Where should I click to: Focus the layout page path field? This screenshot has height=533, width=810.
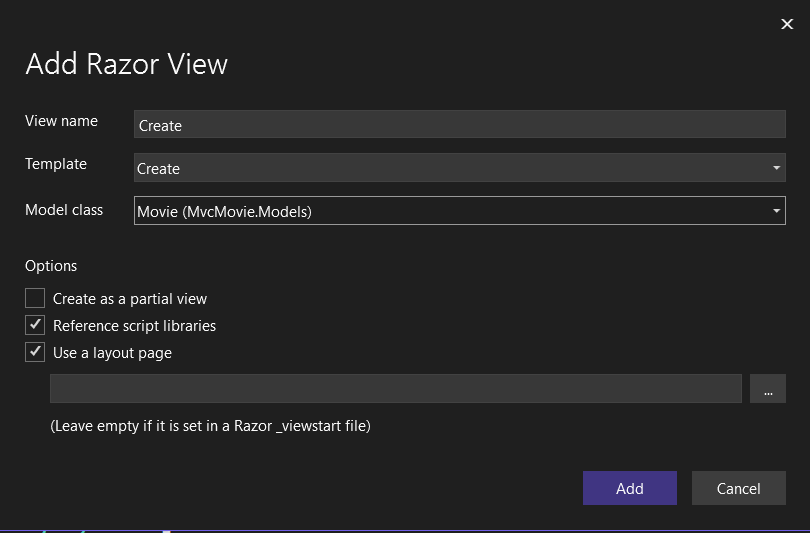tap(396, 388)
